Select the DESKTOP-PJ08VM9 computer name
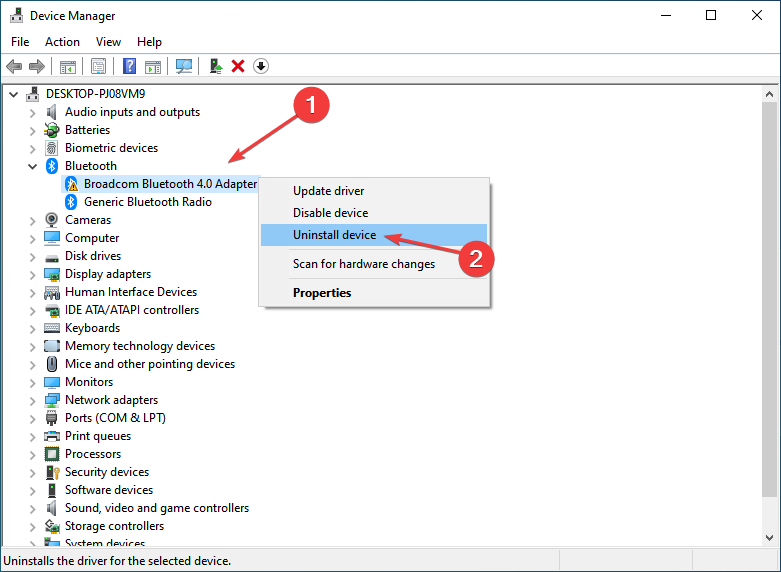 tap(96, 94)
